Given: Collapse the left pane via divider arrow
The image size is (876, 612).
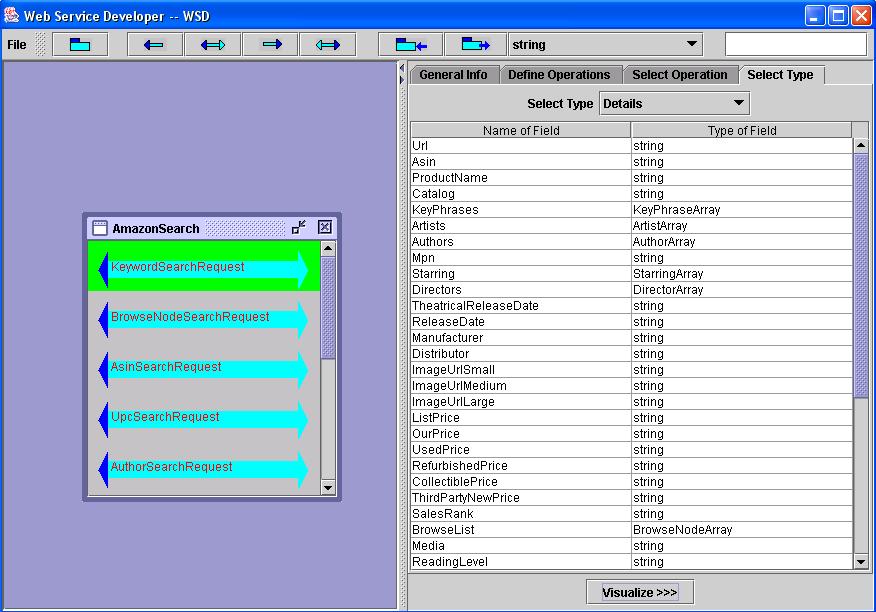Looking at the screenshot, I should click(x=402, y=68).
